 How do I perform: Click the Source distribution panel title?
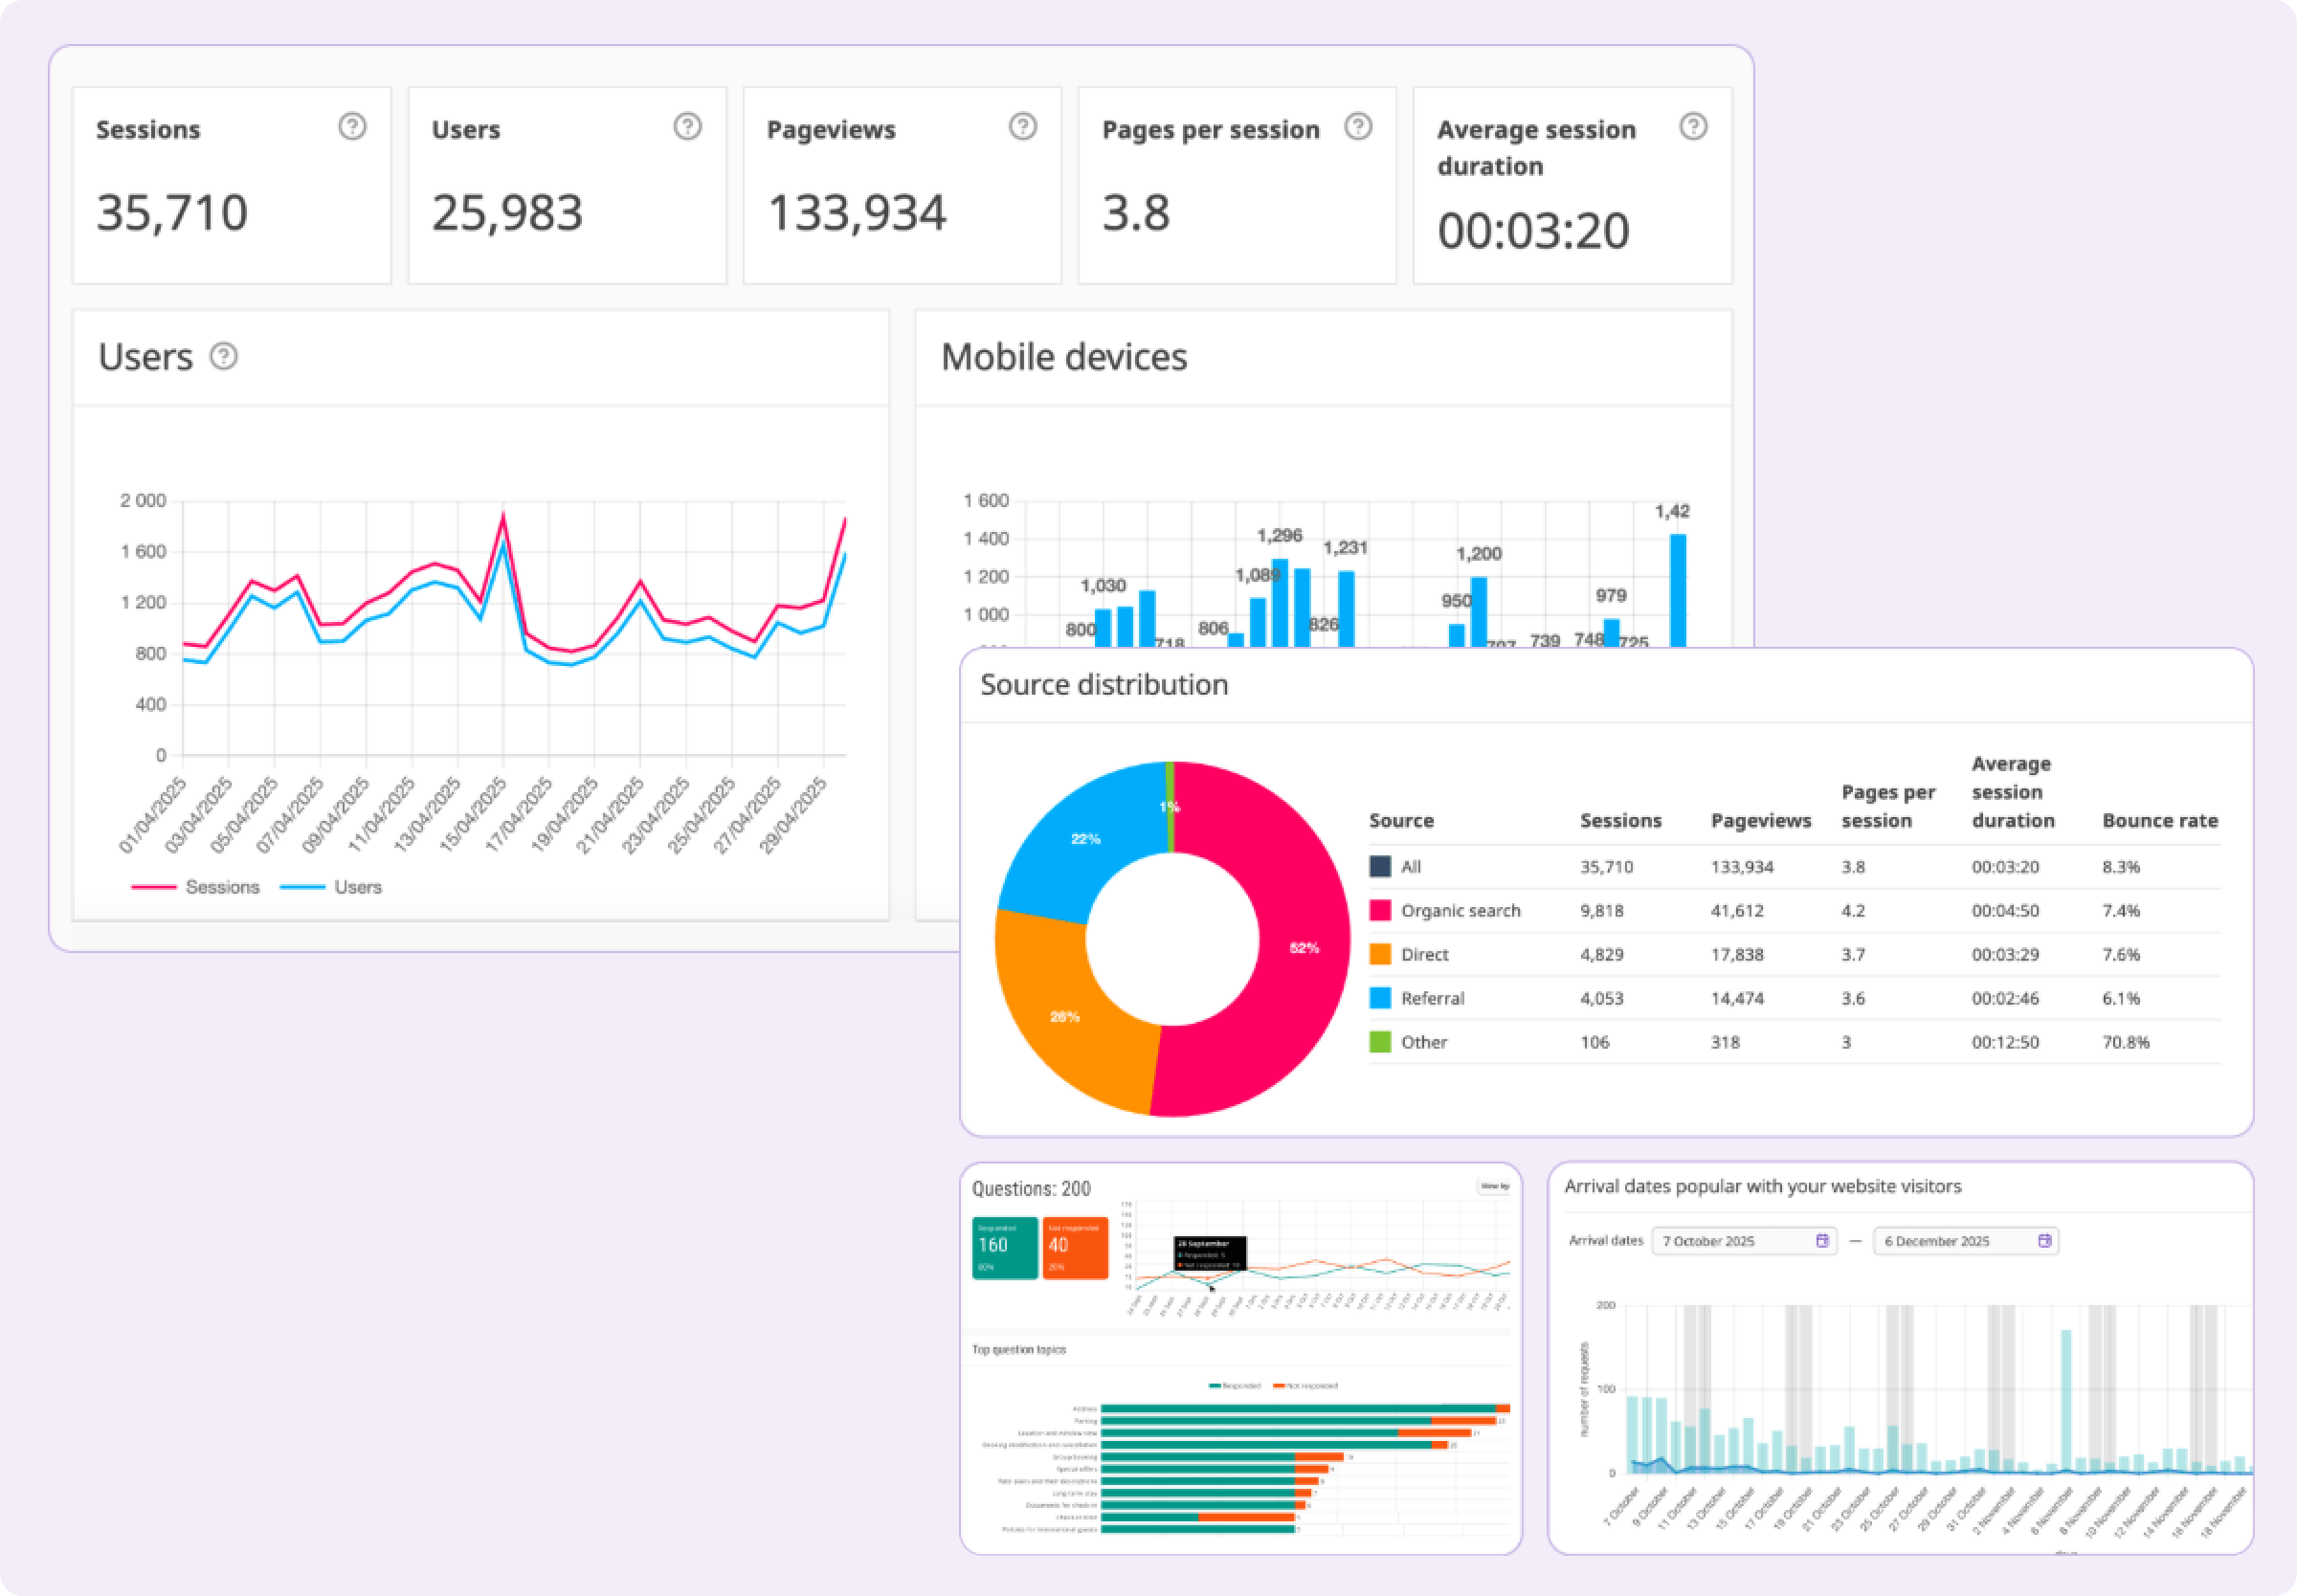point(1103,684)
